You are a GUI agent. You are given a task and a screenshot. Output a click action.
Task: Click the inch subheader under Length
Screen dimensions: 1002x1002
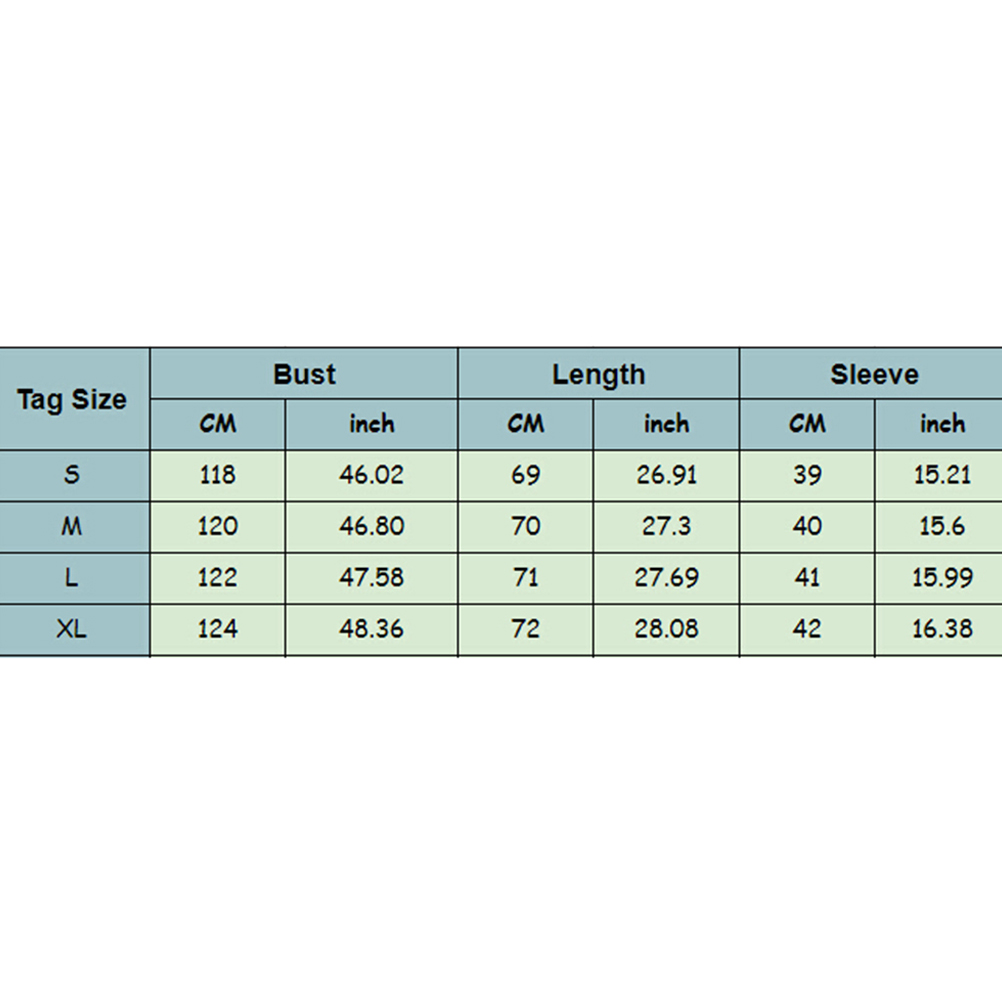(666, 424)
